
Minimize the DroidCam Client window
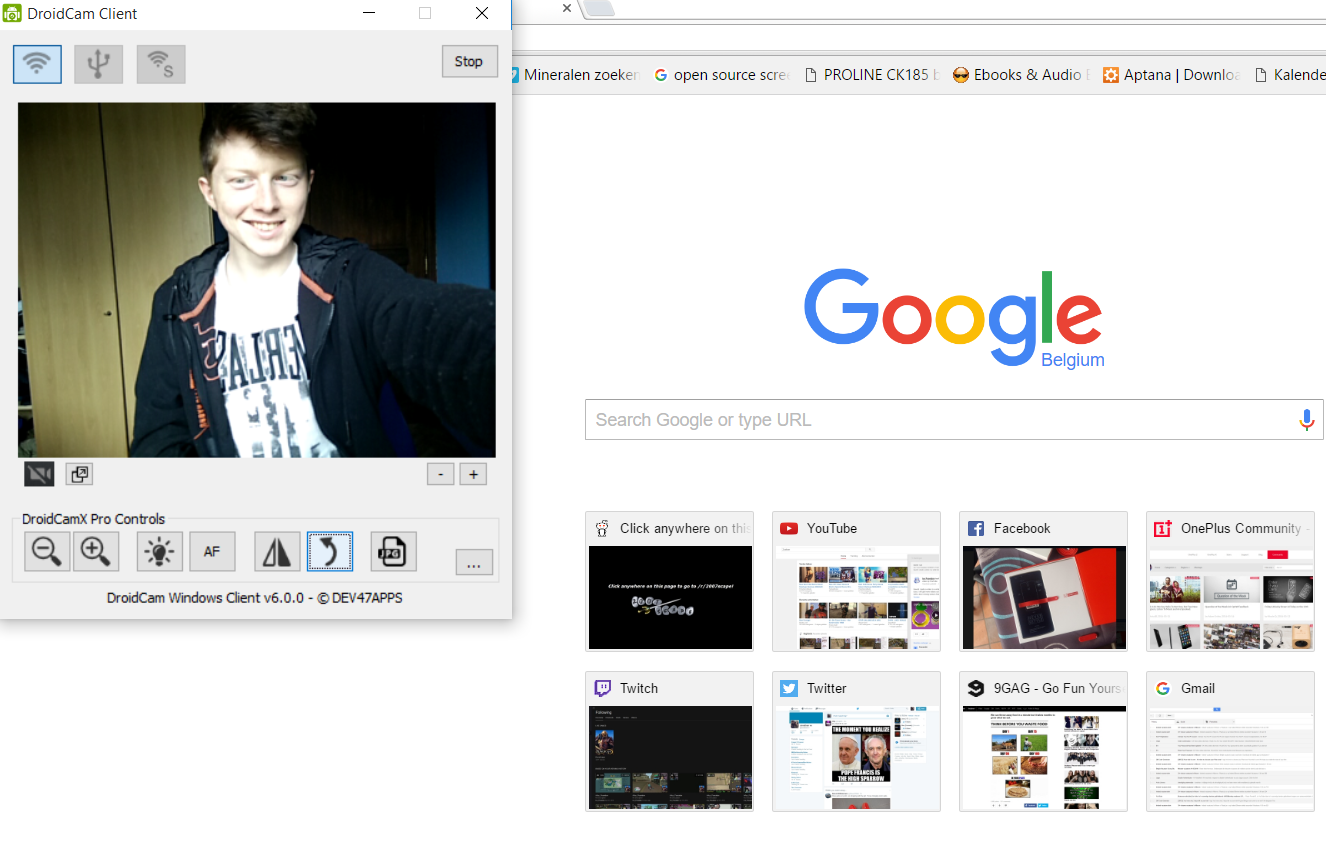(x=369, y=14)
